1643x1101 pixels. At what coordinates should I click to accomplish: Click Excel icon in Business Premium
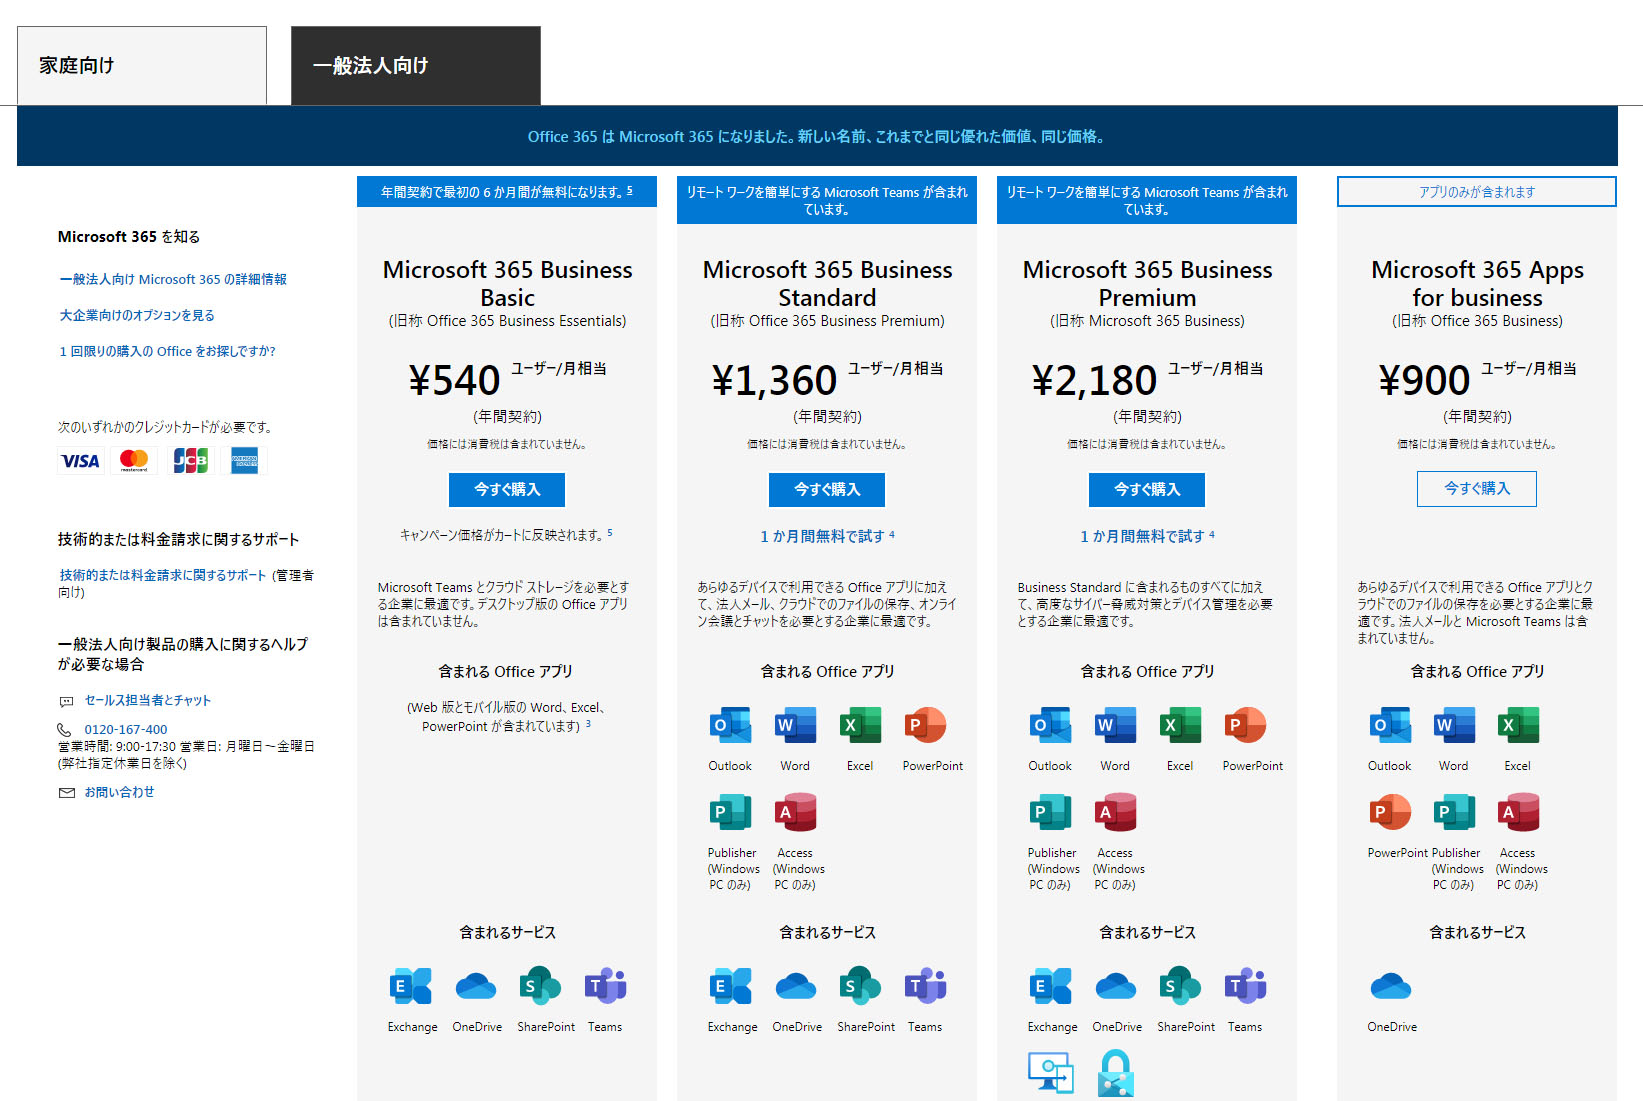1180,725
